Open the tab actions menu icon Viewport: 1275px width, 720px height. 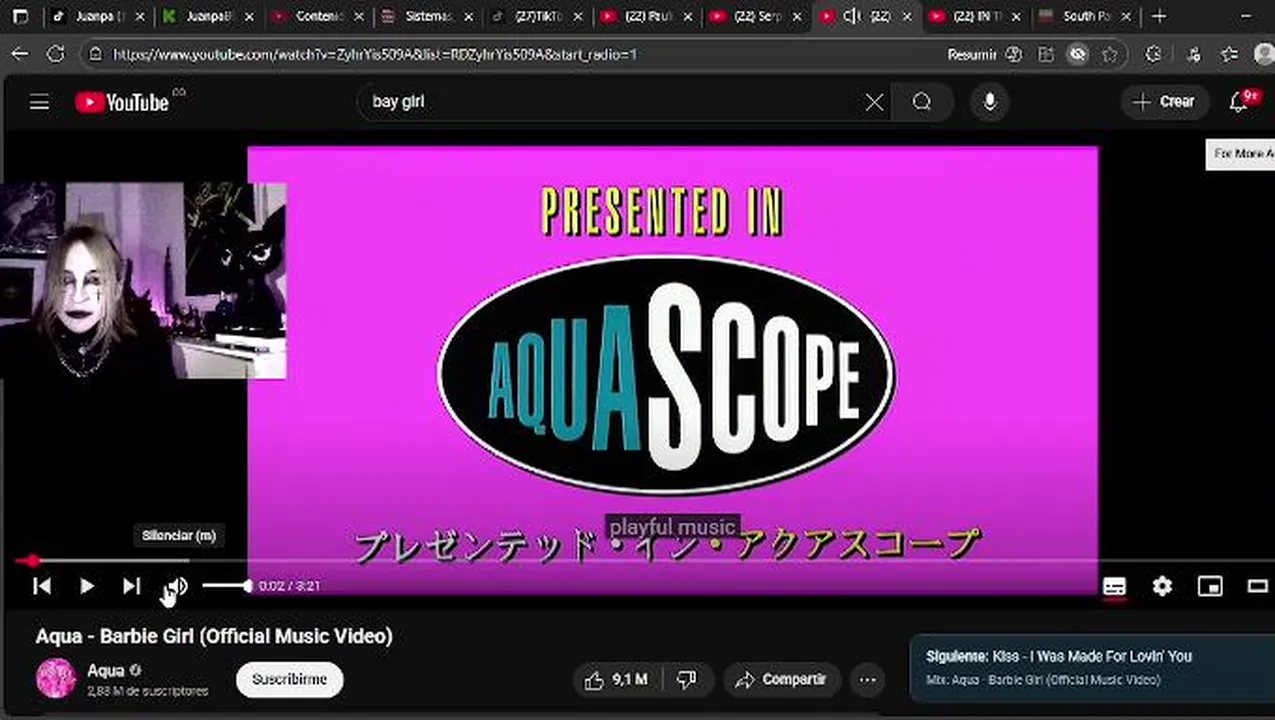(20, 16)
